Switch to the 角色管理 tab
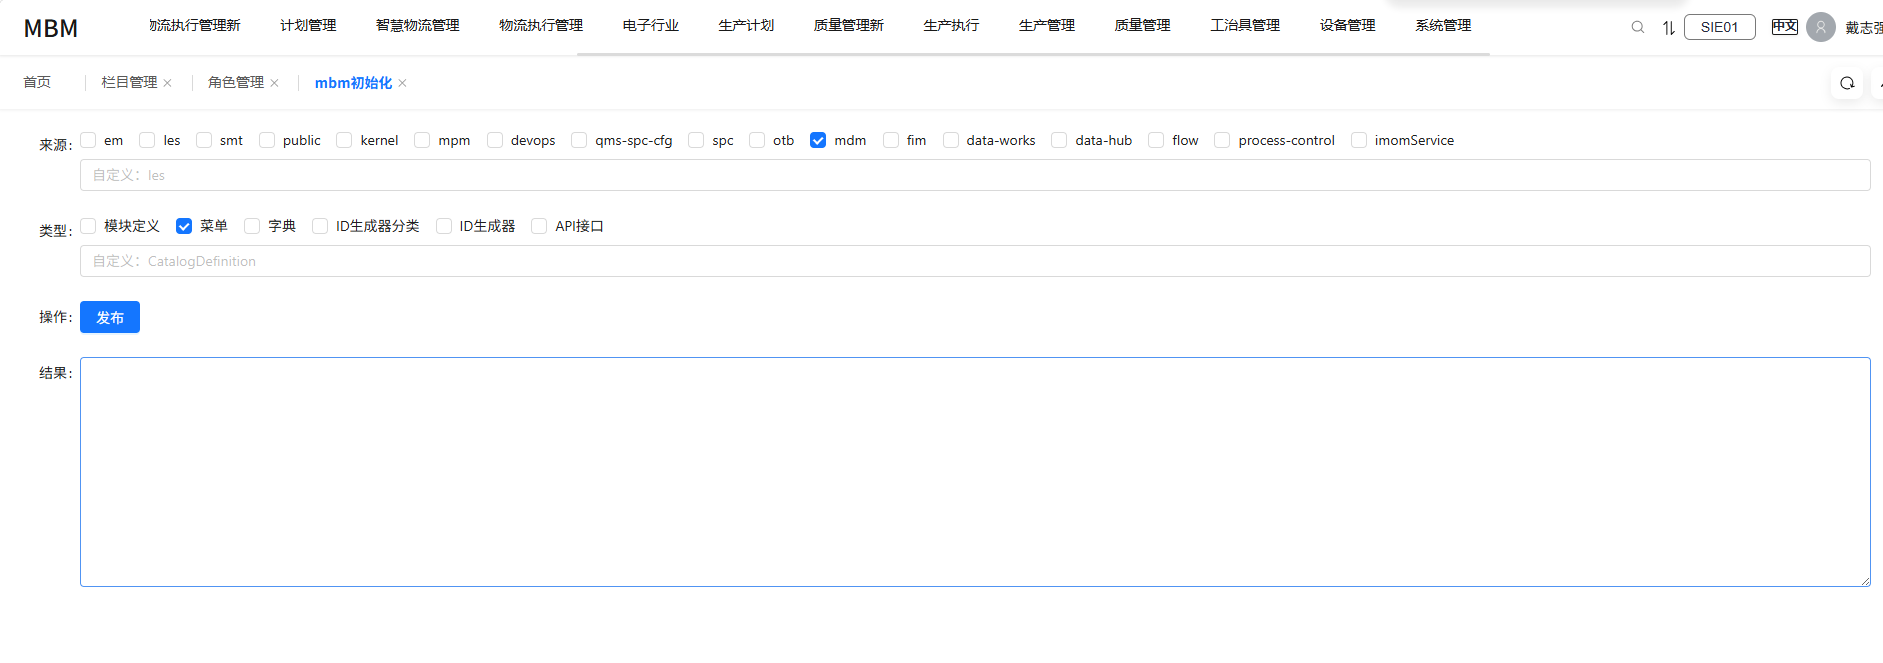This screenshot has height=663, width=1883. (236, 82)
